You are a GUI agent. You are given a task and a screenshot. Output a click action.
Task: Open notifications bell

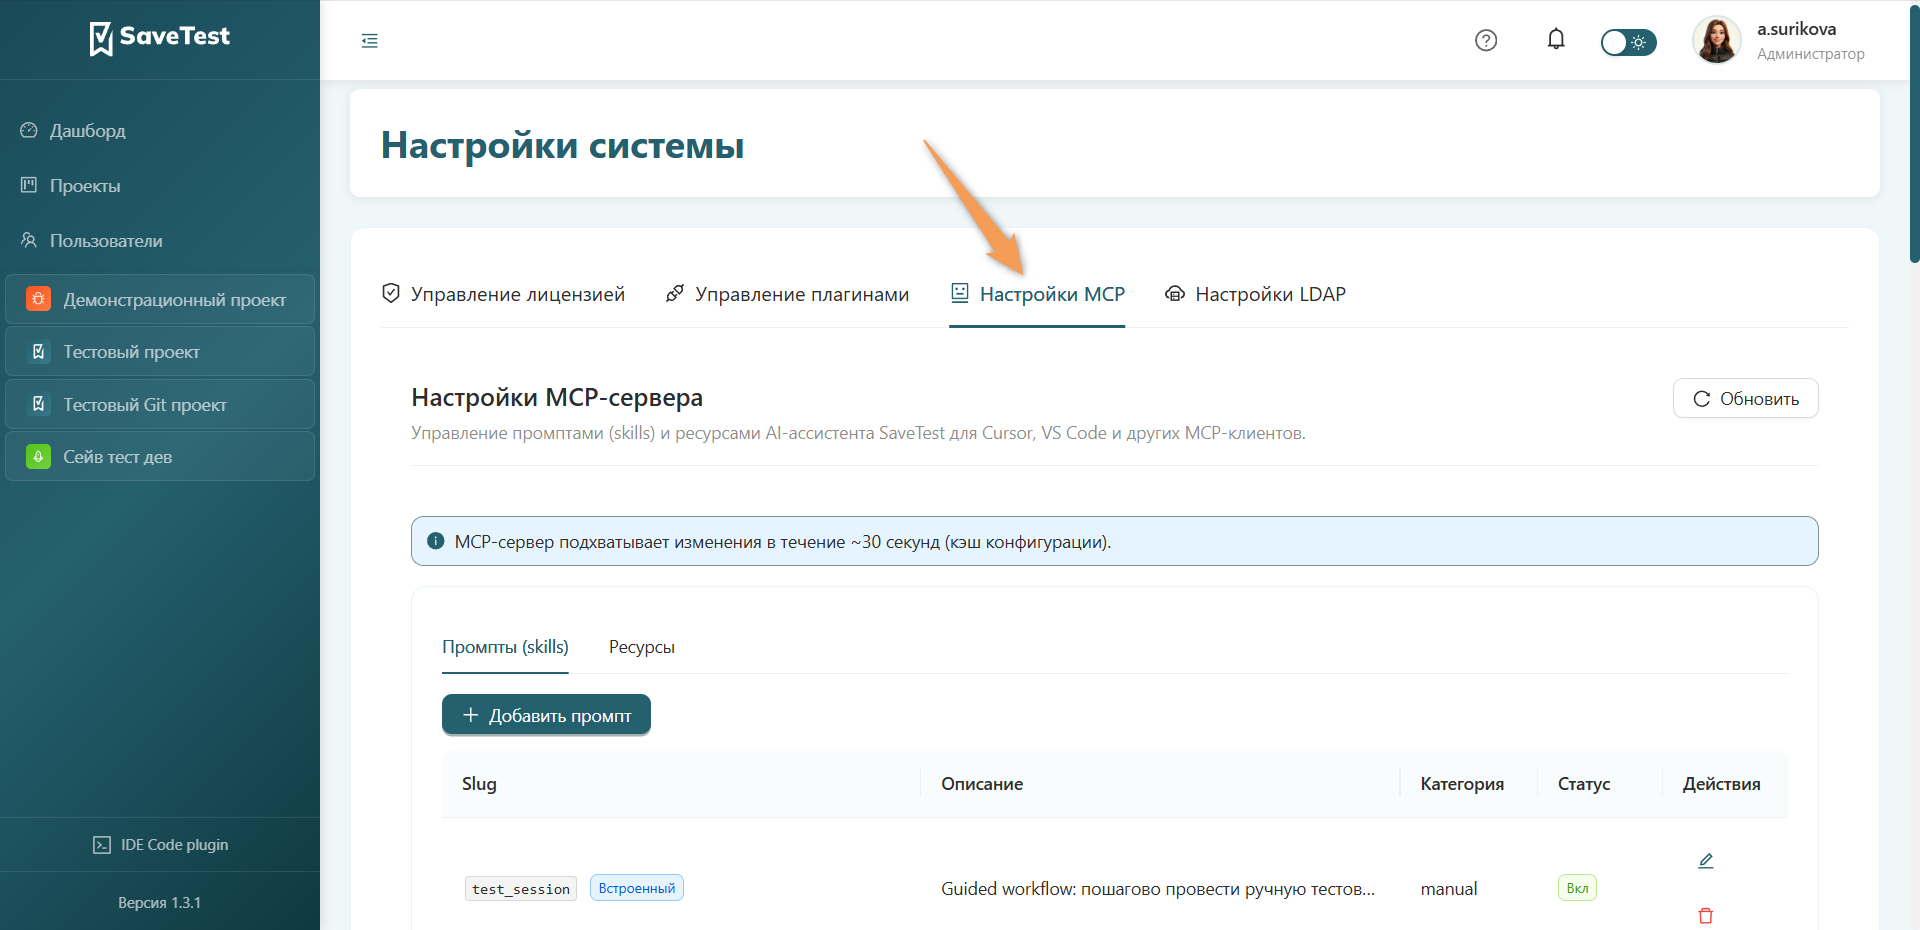point(1556,39)
